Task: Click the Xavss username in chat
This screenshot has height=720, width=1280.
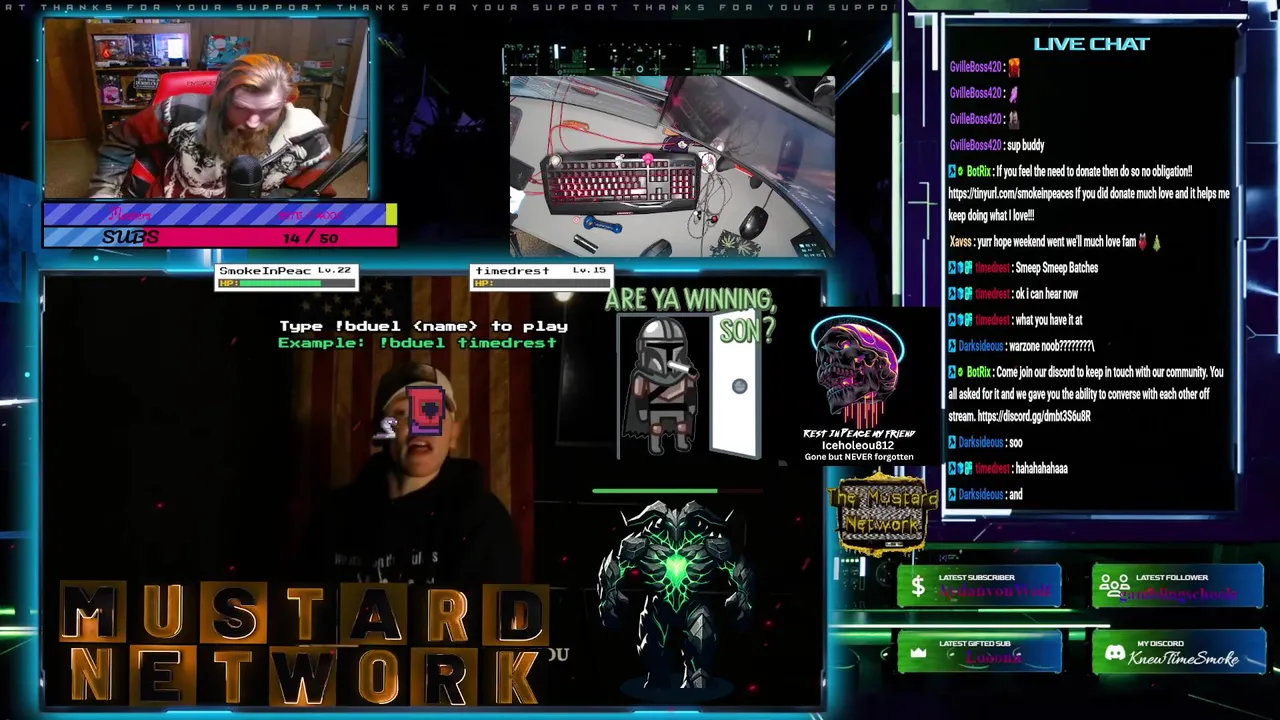Action: (x=960, y=241)
